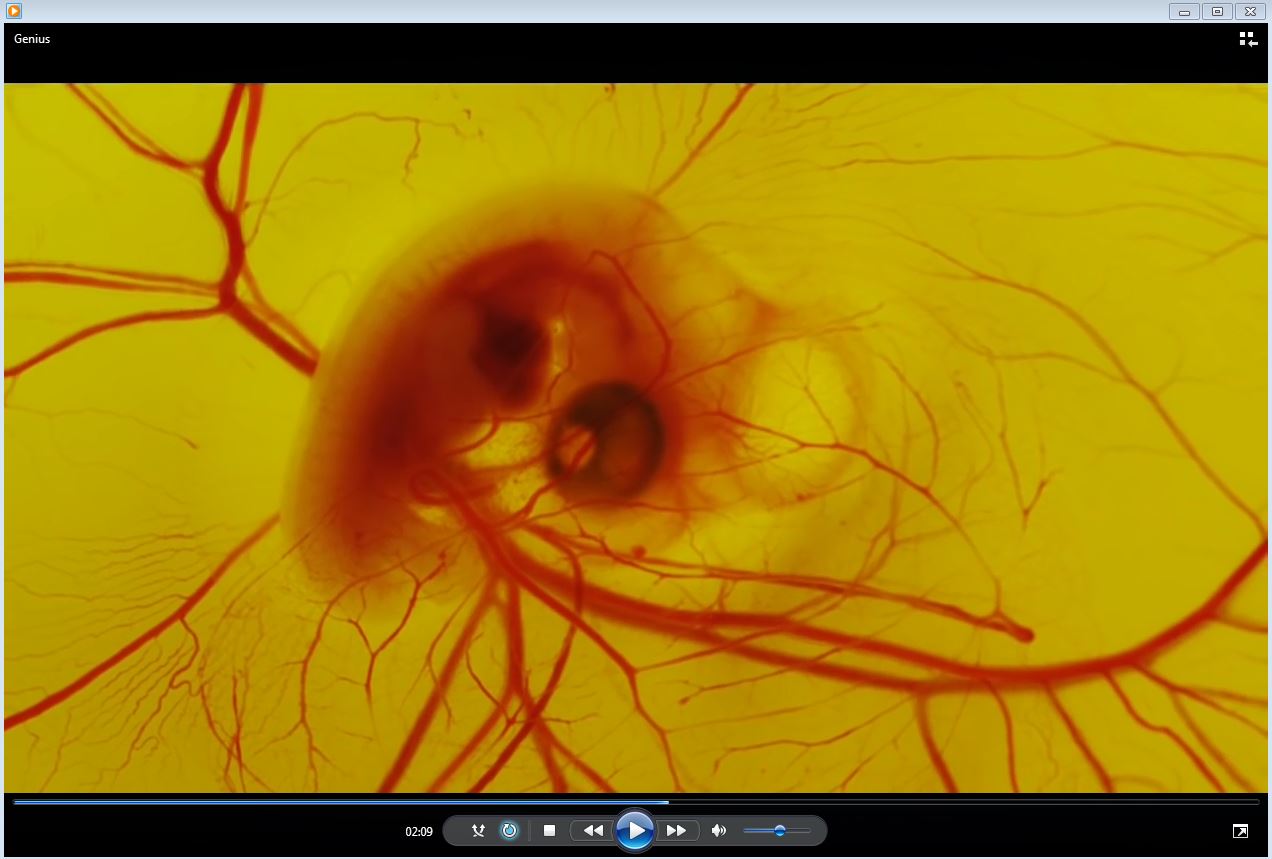
Task: Stop the video playback
Action: [x=549, y=830]
